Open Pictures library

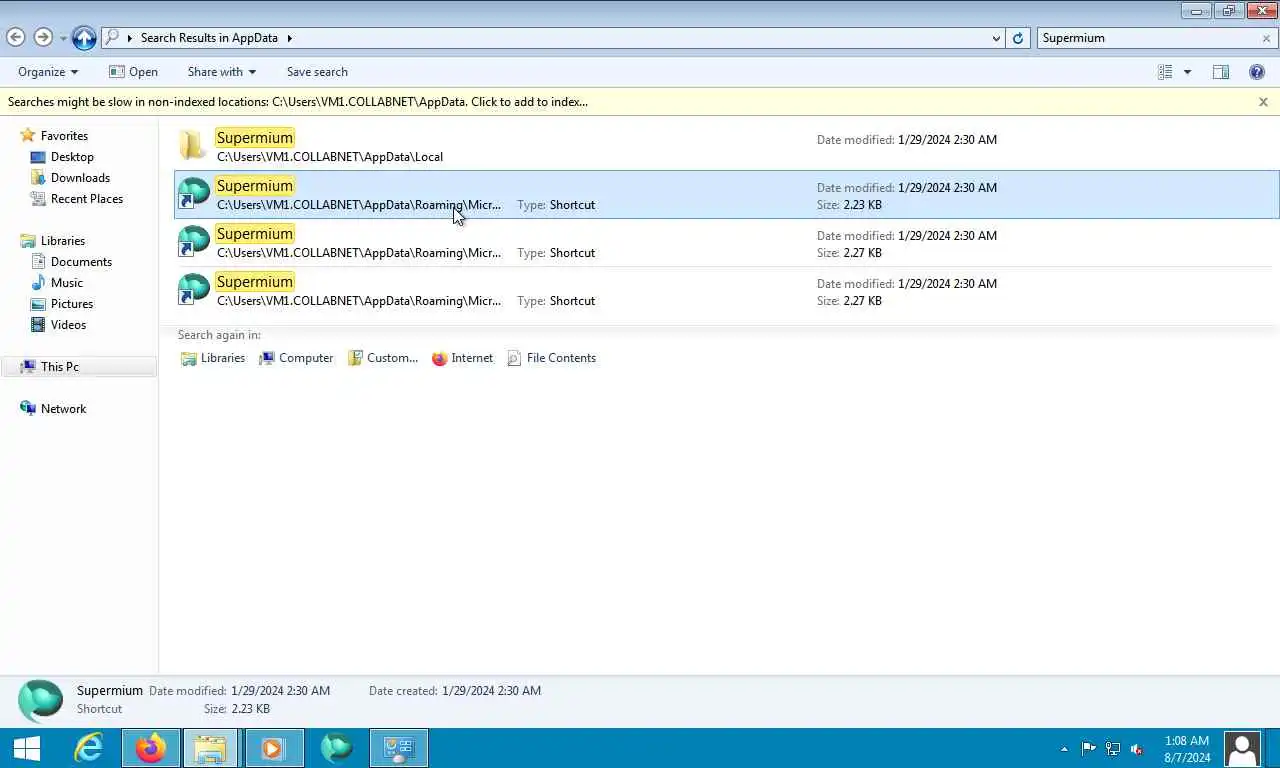(72, 304)
